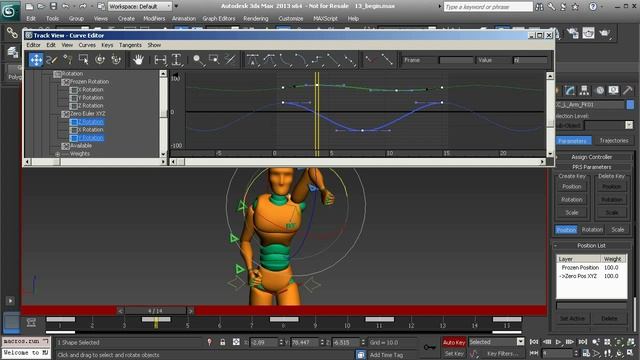Open Curve Editor Curves menu
The image size is (640, 360).
point(87,45)
